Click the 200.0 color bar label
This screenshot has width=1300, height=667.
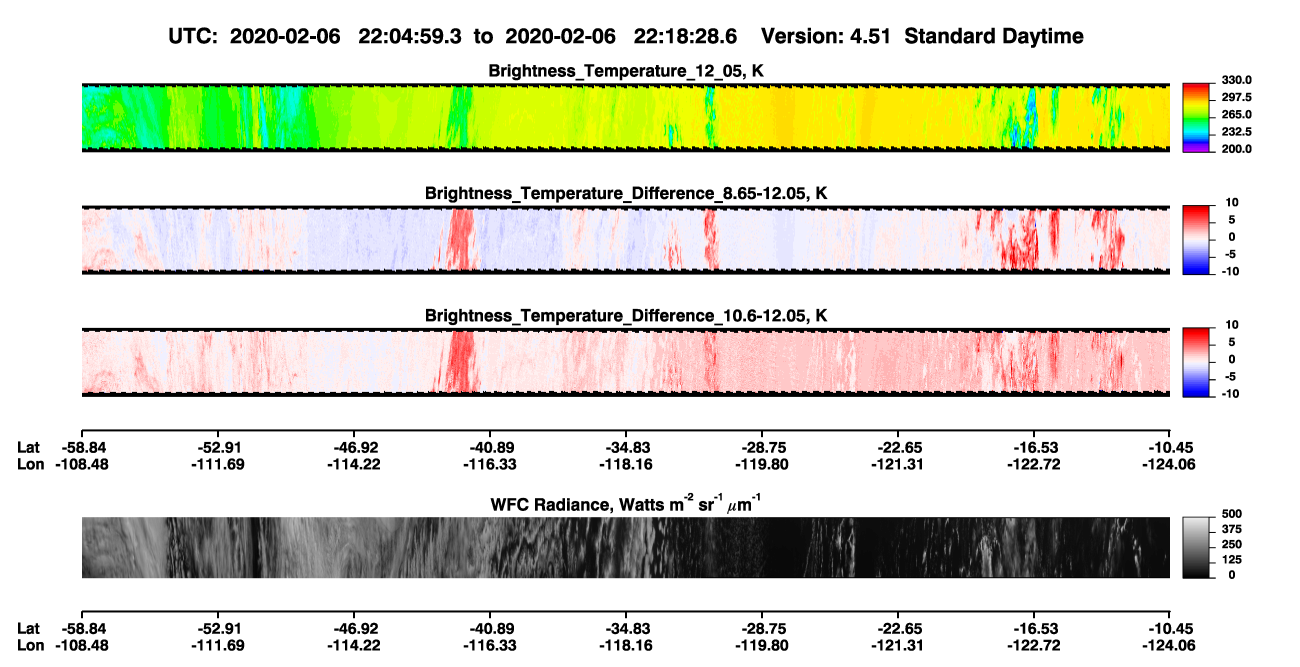click(x=1237, y=148)
